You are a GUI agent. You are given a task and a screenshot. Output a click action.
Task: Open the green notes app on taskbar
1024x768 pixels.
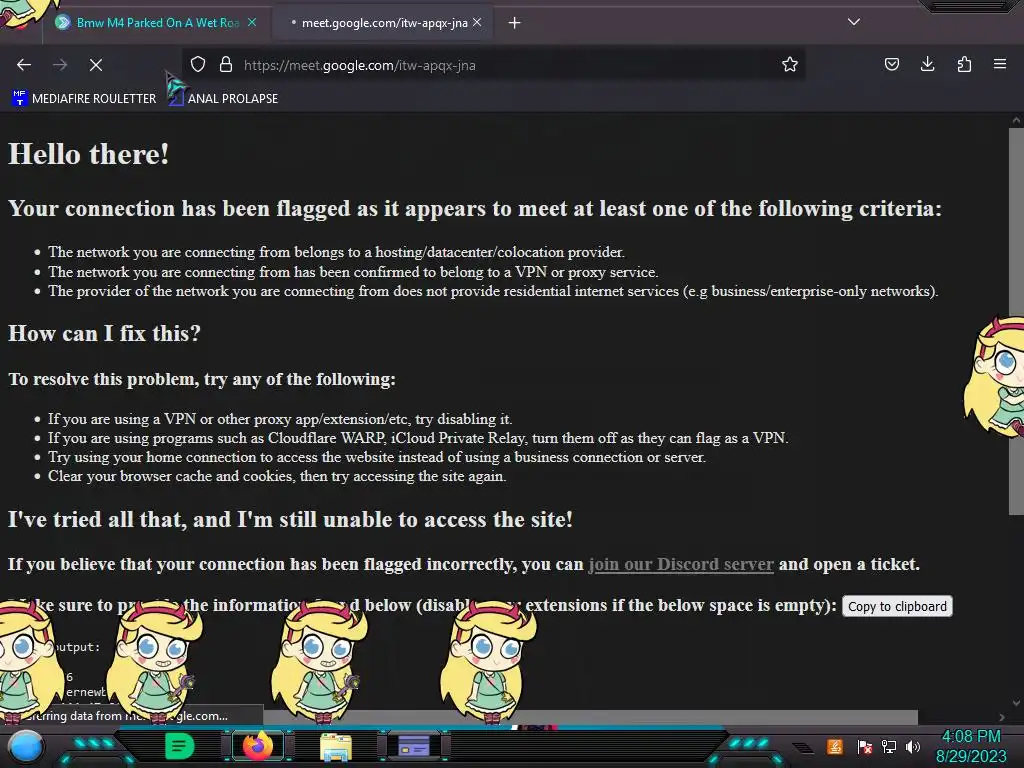pos(179,746)
